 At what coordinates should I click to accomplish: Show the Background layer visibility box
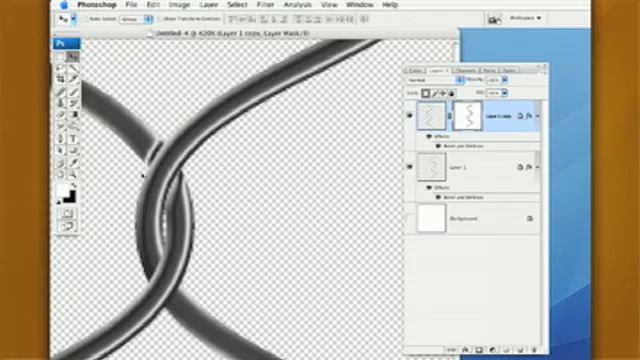[409, 218]
